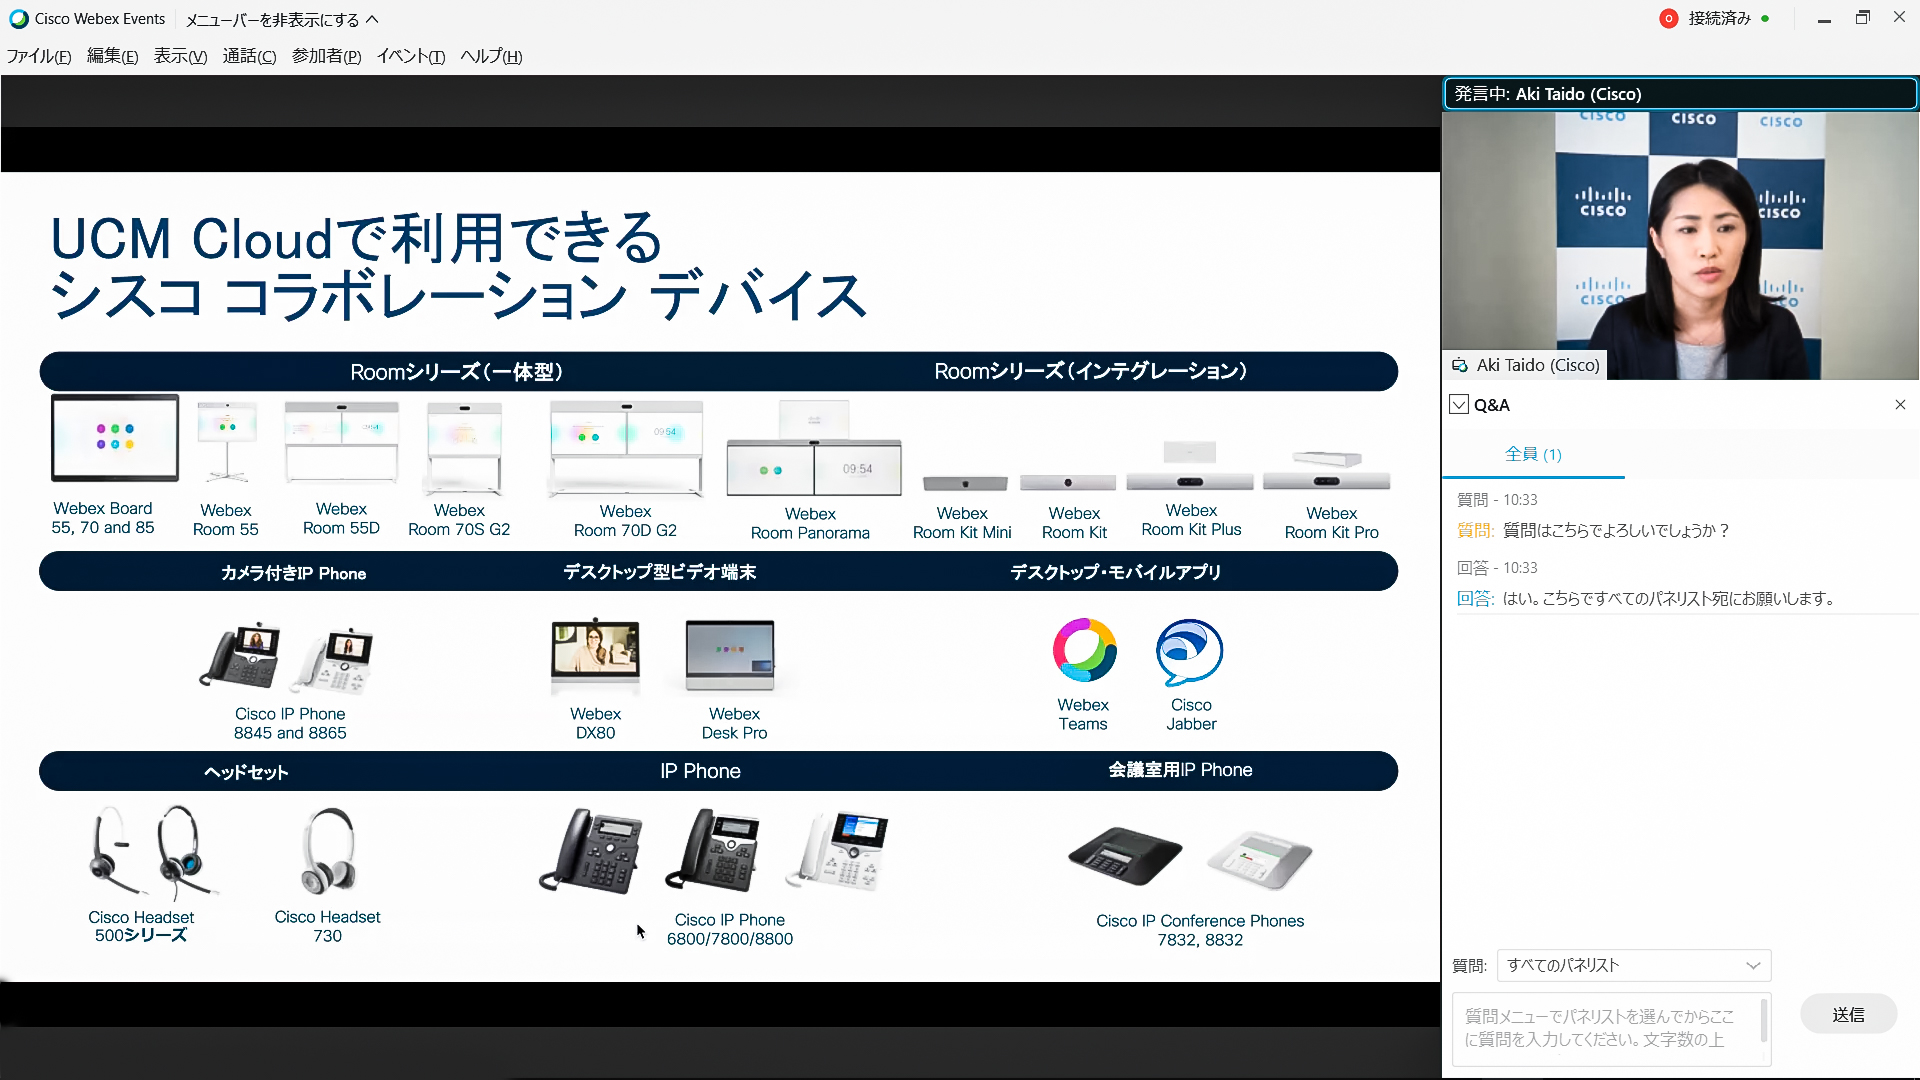Click the Webex Room Panorama image
1920x1080 pixels.
pyautogui.click(x=814, y=449)
